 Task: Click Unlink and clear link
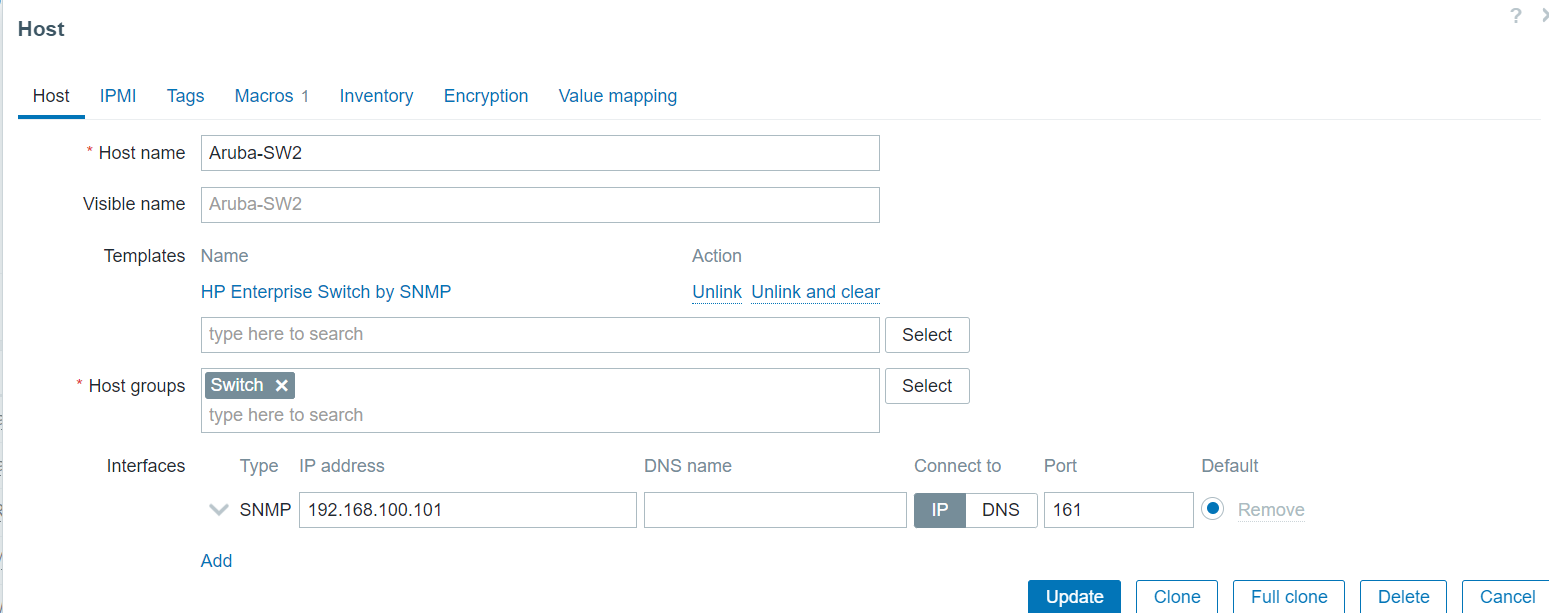coord(815,292)
